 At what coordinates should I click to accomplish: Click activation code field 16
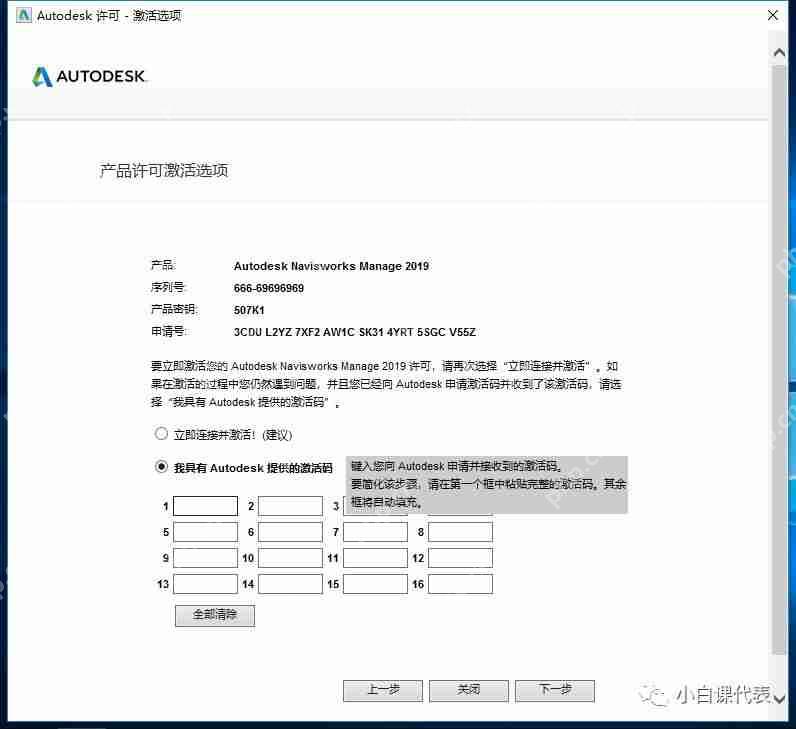(460, 584)
